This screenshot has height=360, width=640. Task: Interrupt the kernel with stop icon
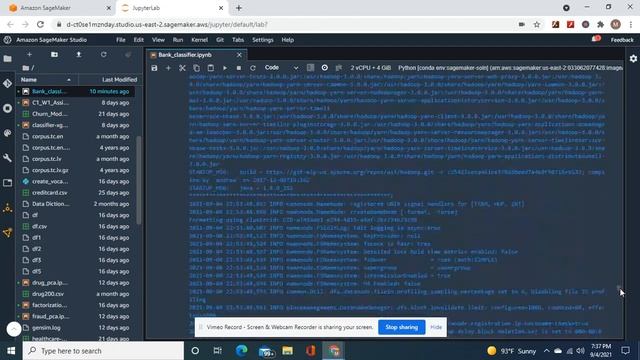[239, 68]
